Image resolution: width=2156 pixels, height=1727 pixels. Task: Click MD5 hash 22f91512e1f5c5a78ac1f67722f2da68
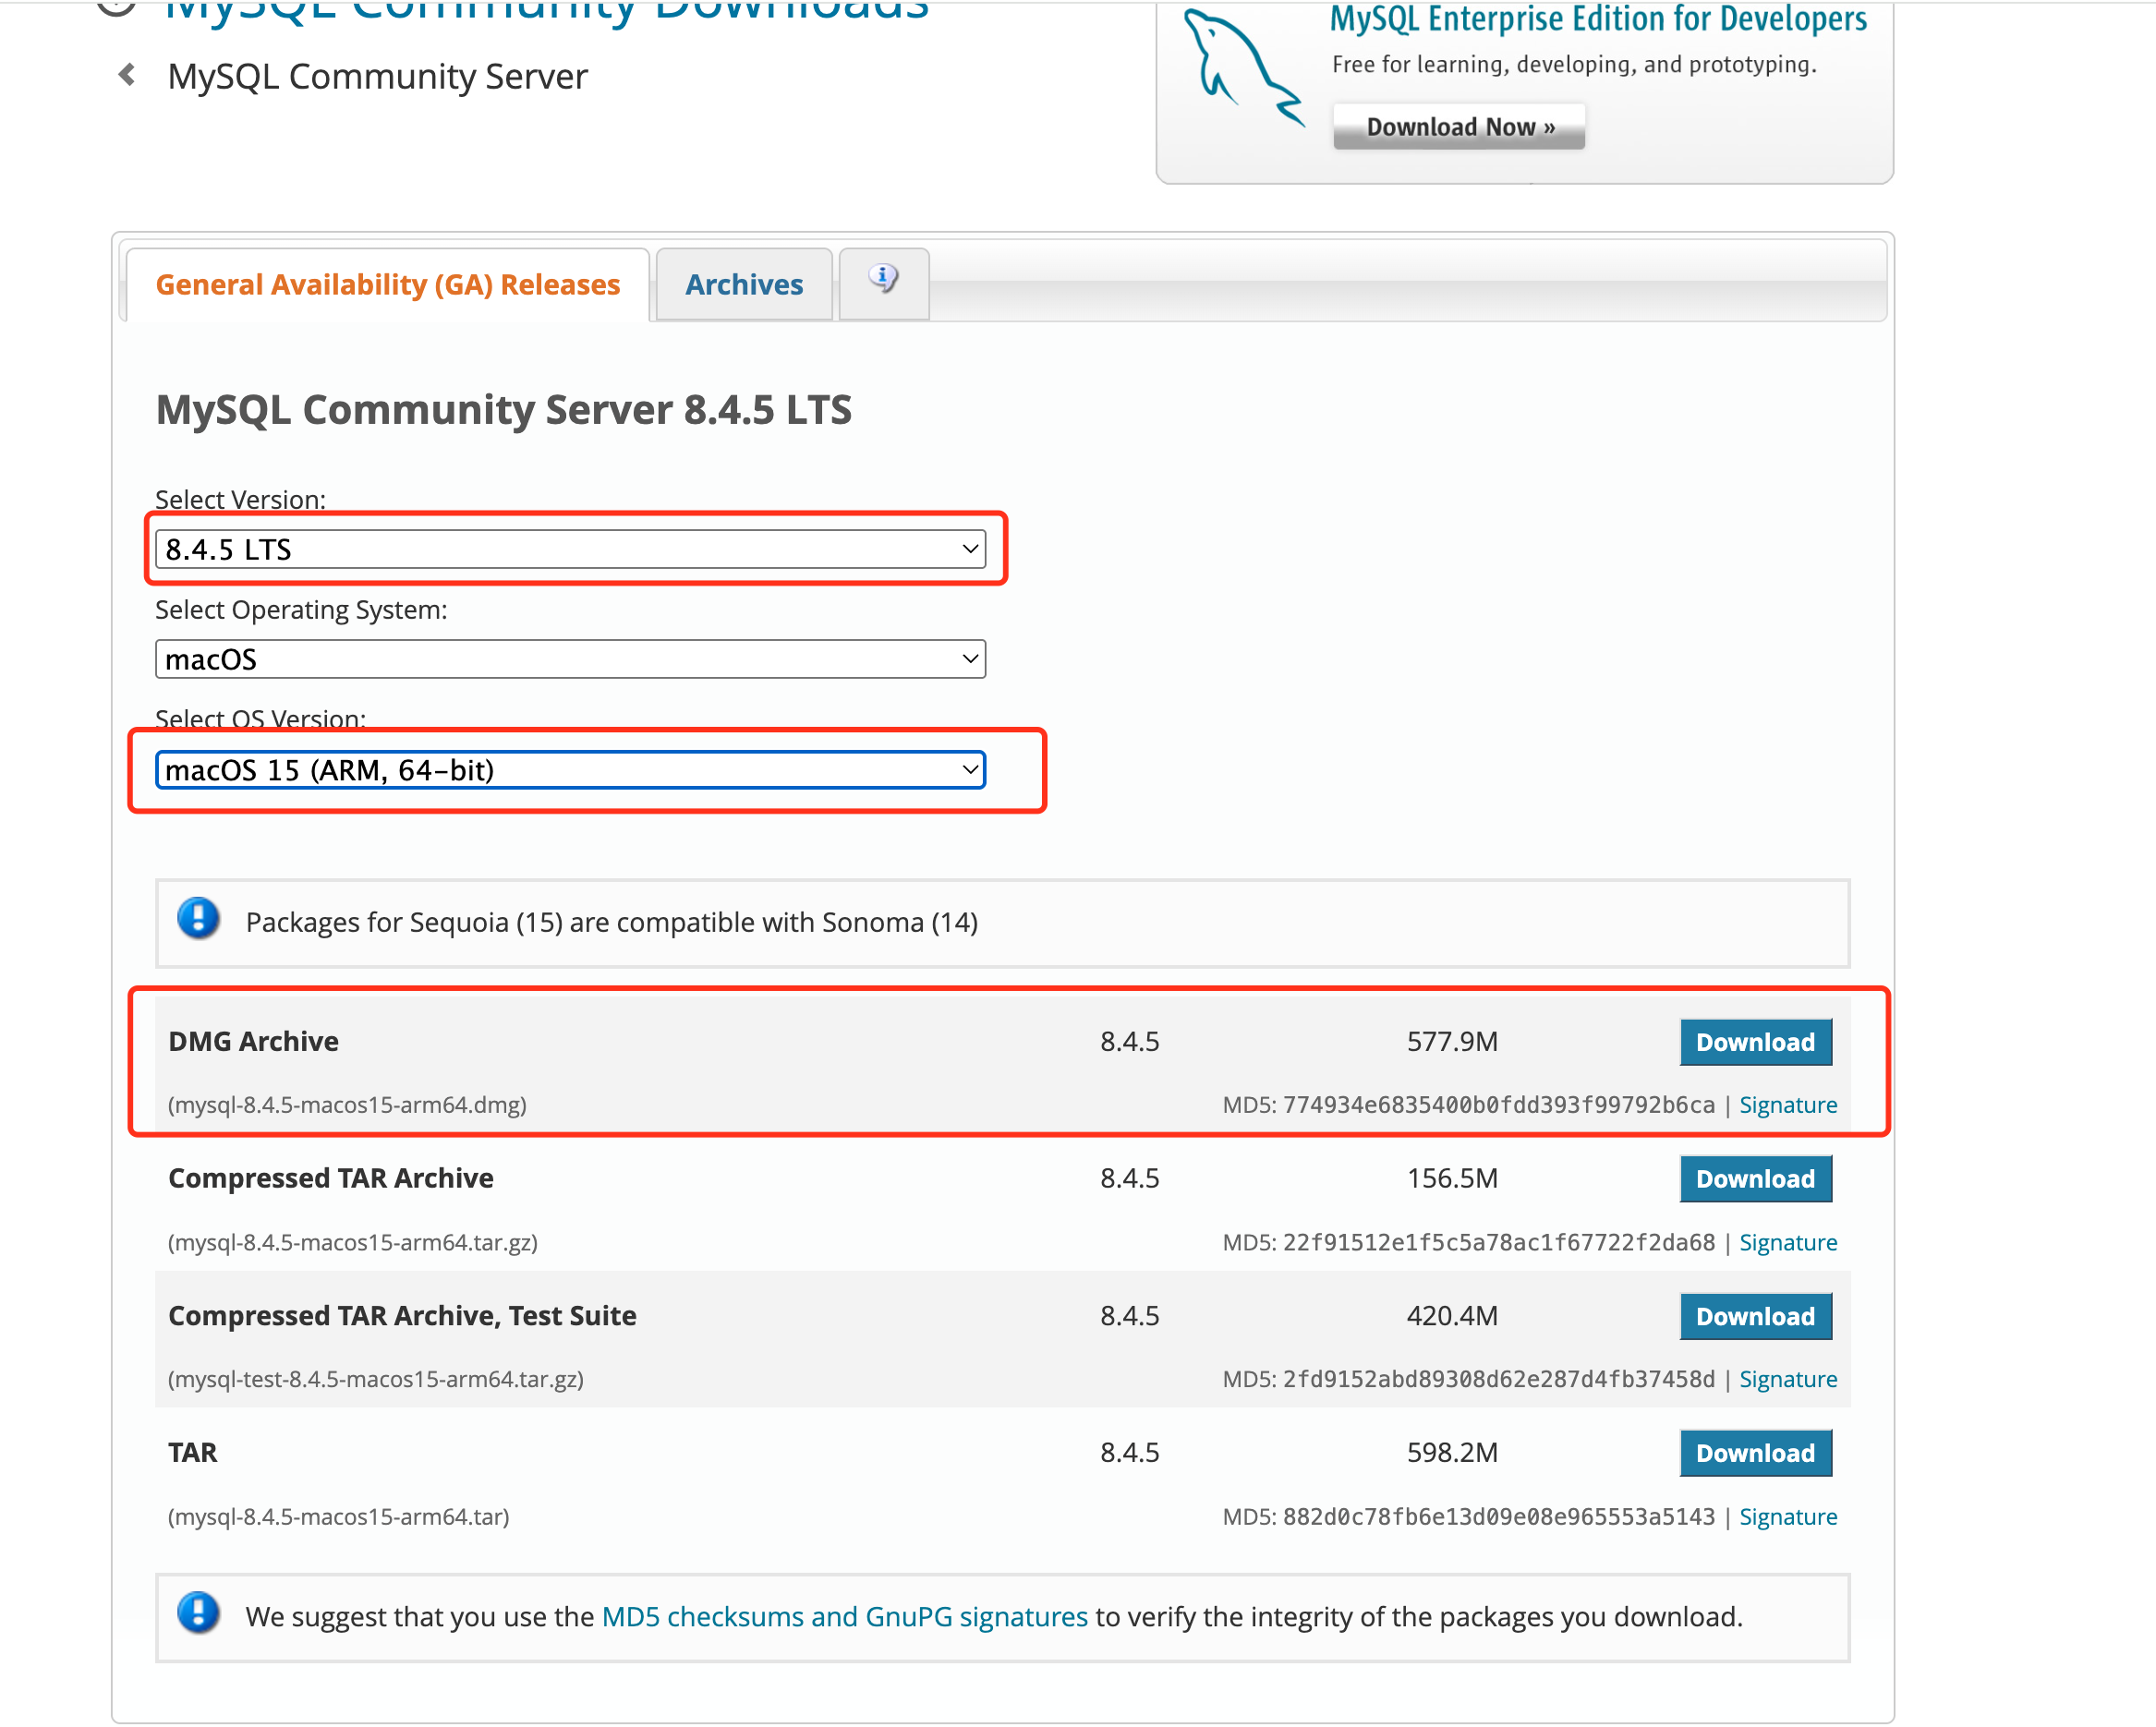(1499, 1242)
